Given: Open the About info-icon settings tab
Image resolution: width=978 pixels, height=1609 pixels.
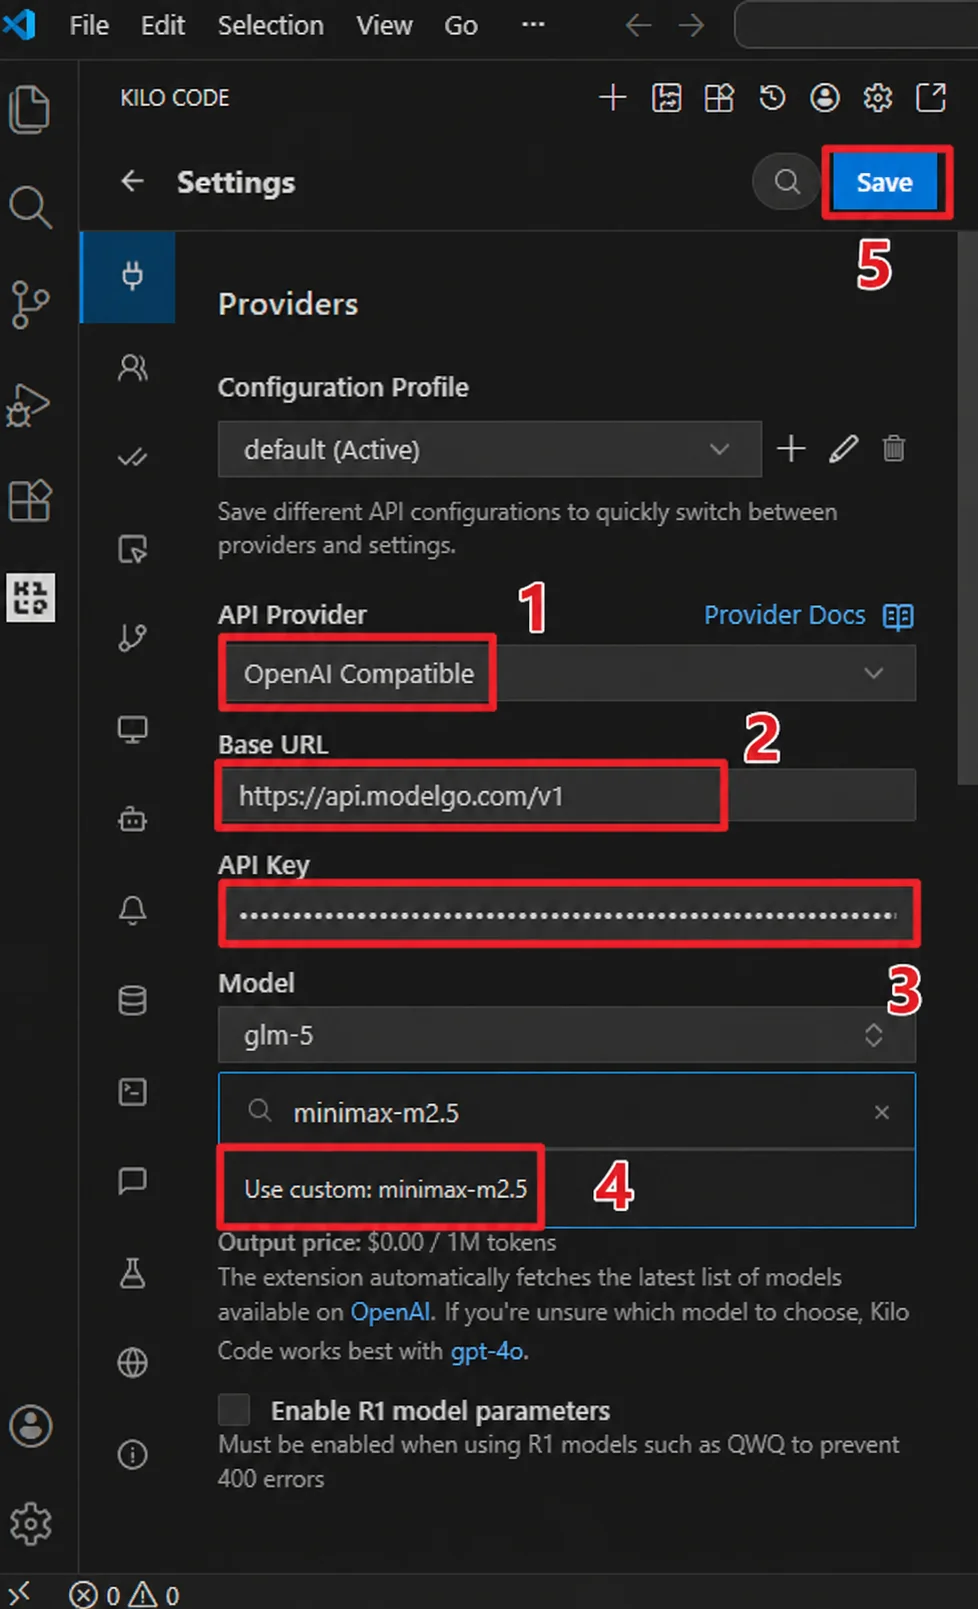Looking at the screenshot, I should click(x=132, y=1454).
